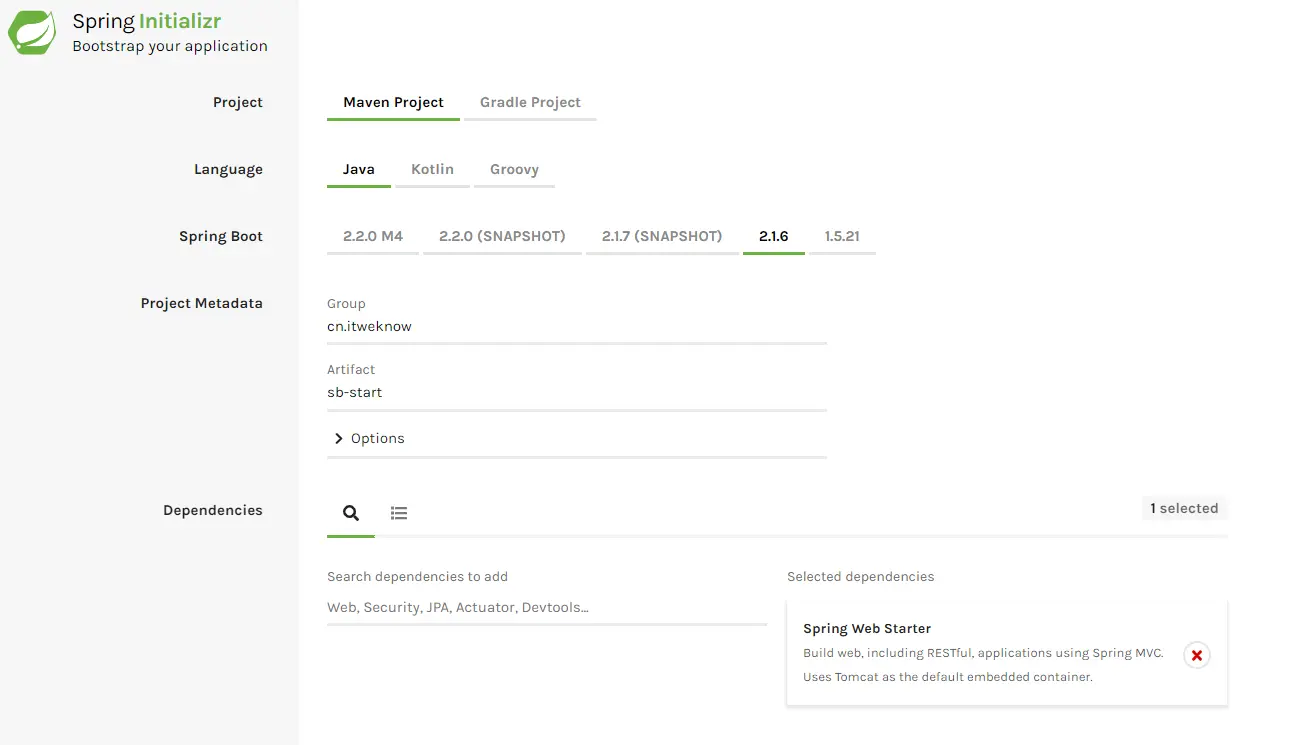Click the Spring Web Starter title

pos(867,628)
